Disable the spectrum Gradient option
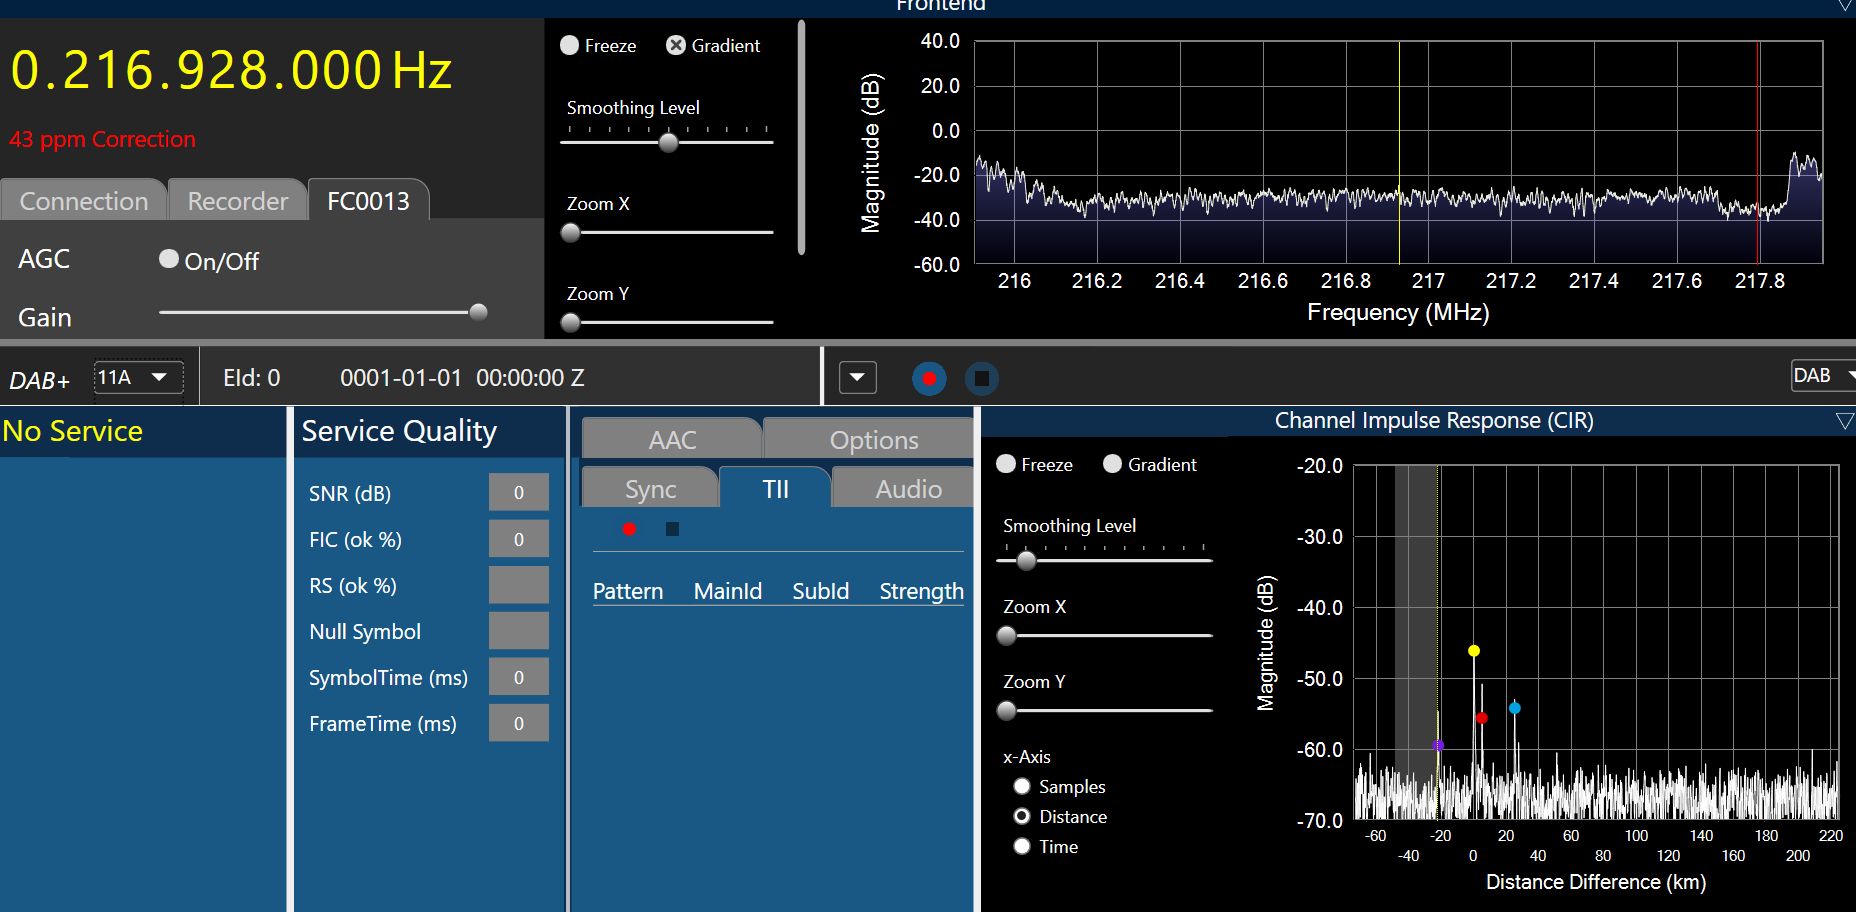 [x=676, y=46]
